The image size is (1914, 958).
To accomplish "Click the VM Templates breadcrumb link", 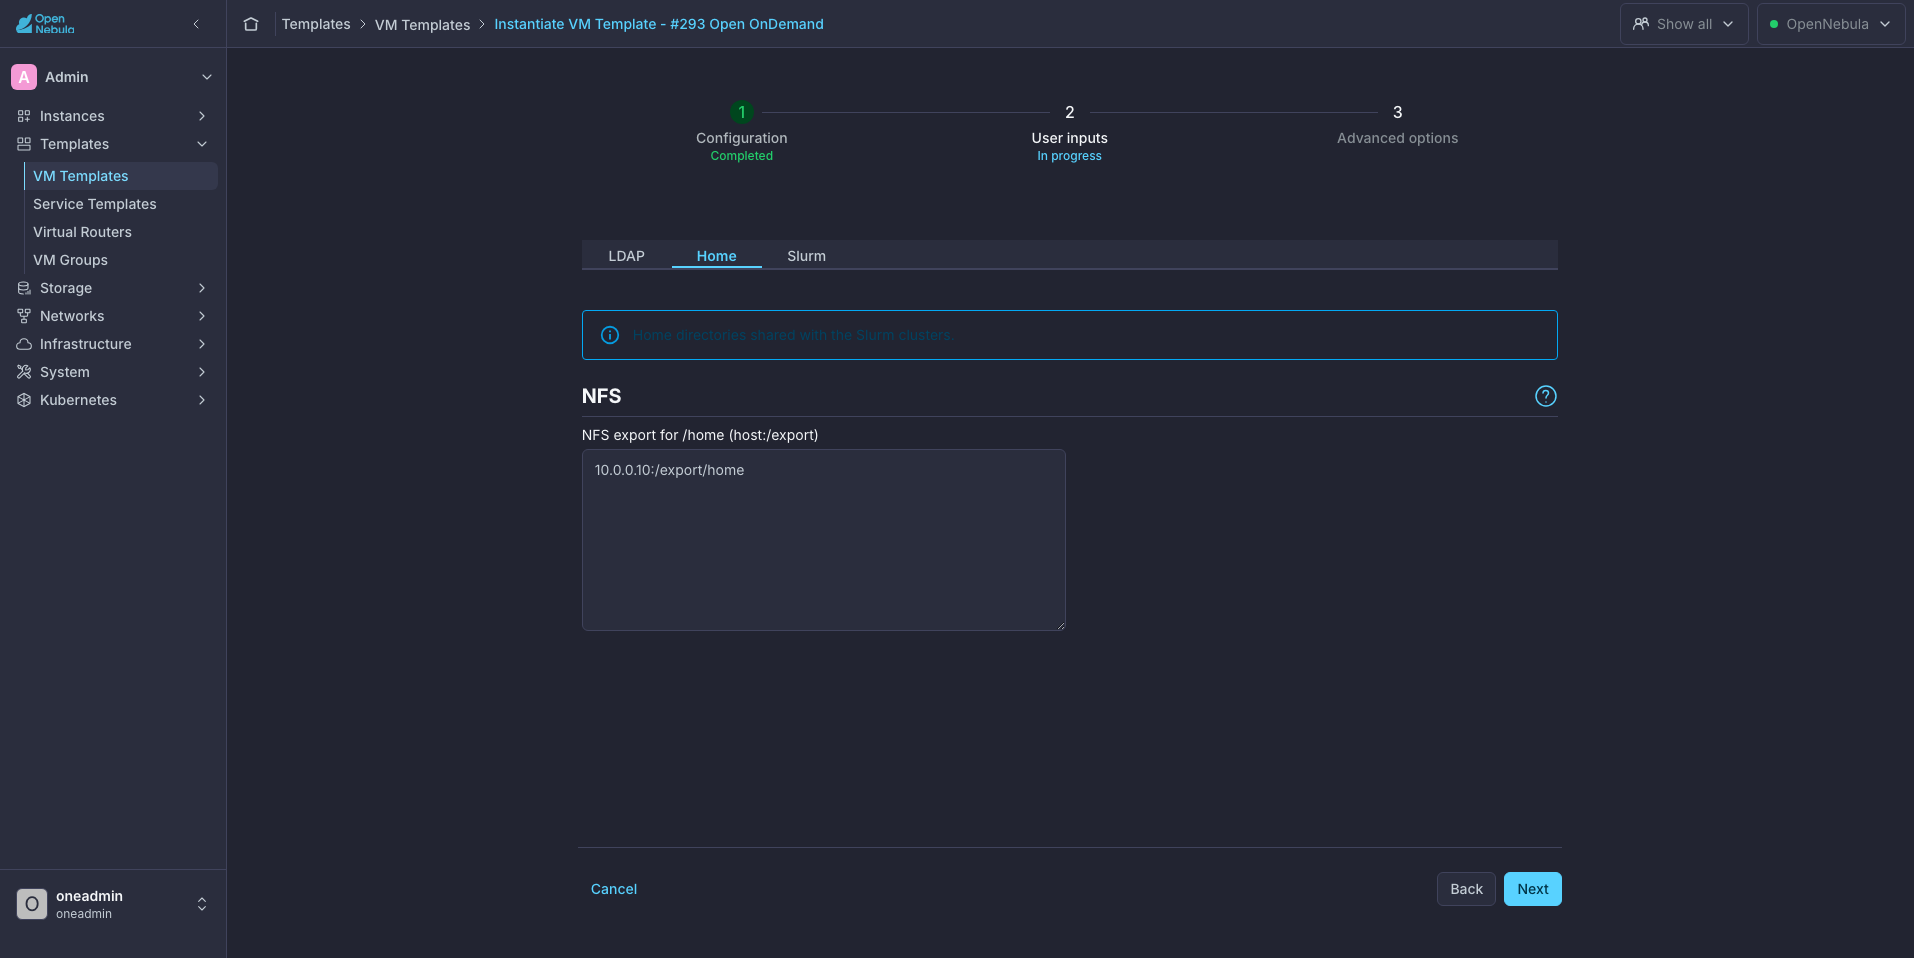I will click(x=422, y=24).
